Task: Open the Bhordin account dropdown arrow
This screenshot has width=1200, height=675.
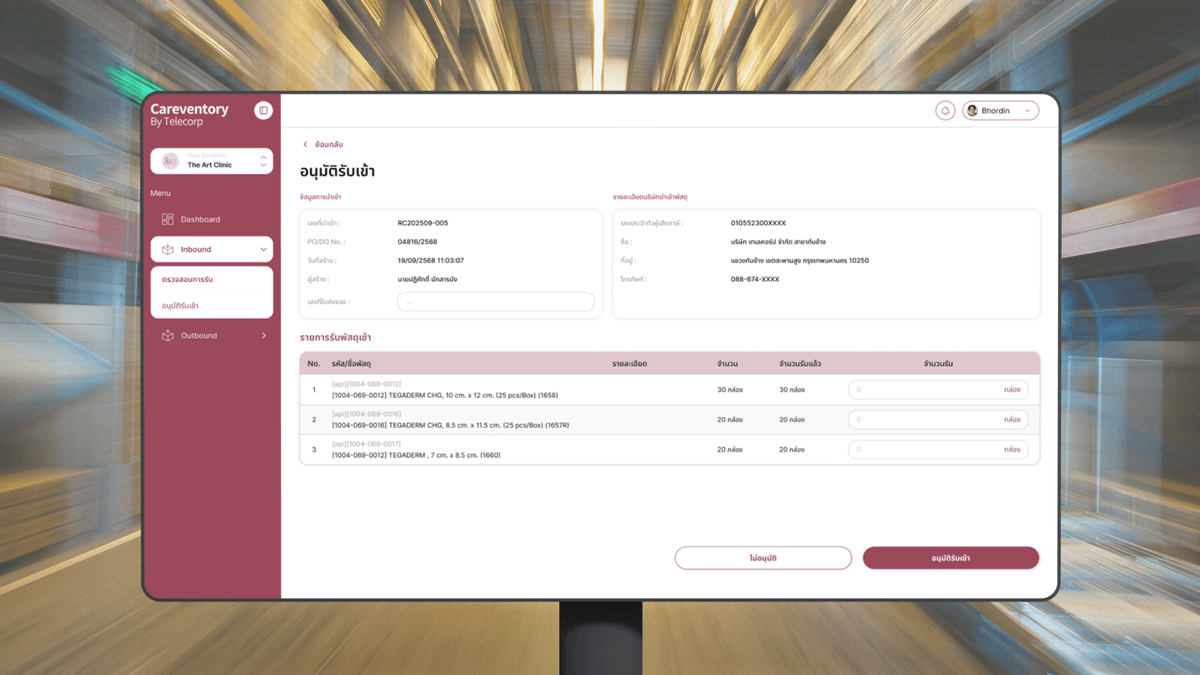Action: click(1027, 111)
